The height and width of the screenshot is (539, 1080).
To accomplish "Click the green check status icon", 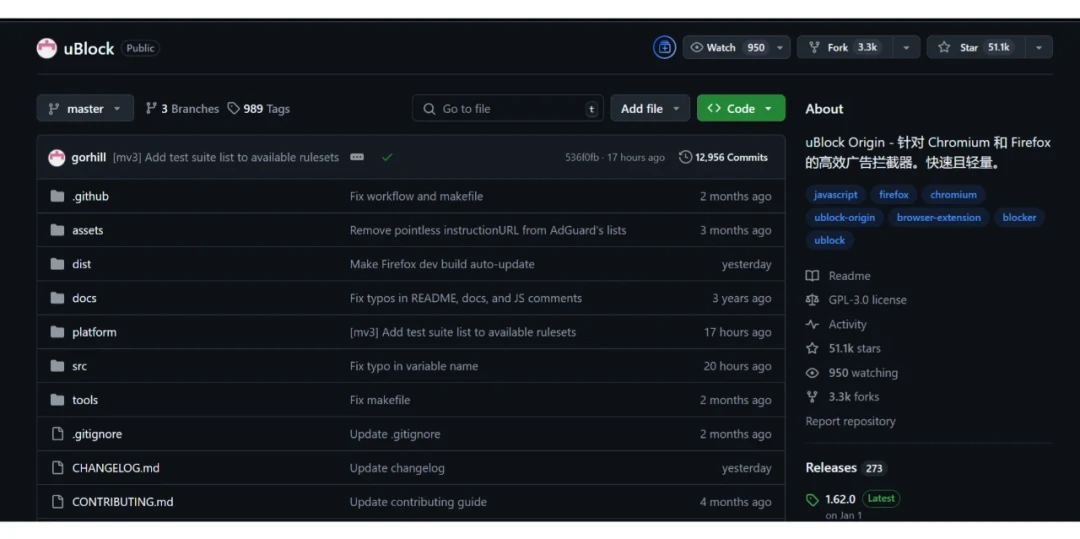I will 388,158.
